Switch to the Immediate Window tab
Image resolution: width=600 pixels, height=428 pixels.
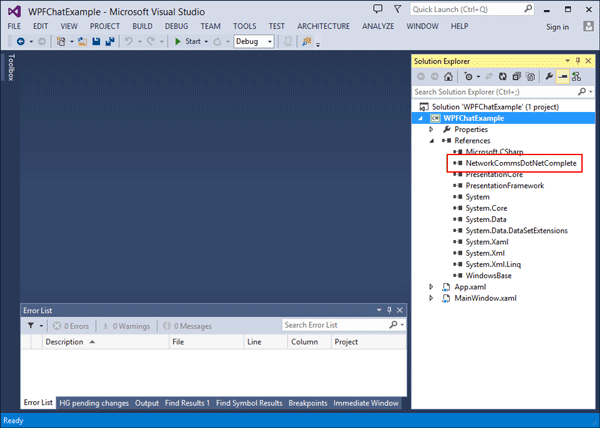[x=366, y=403]
